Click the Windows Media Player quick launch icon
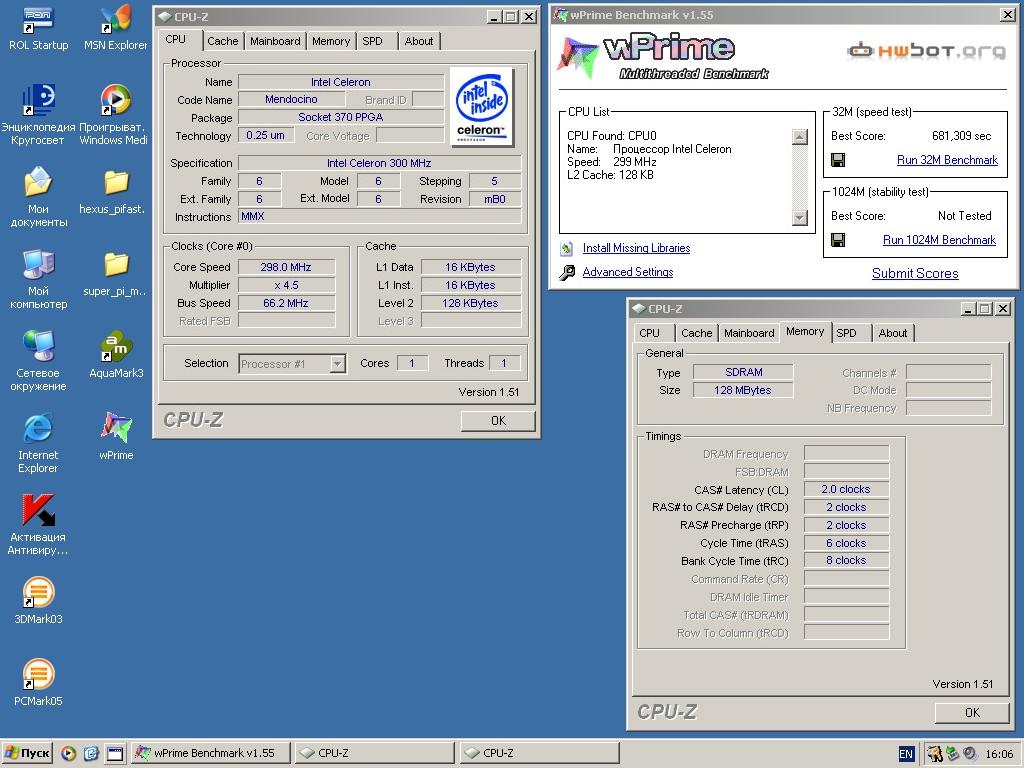Viewport: 1024px width, 768px height. tap(69, 754)
